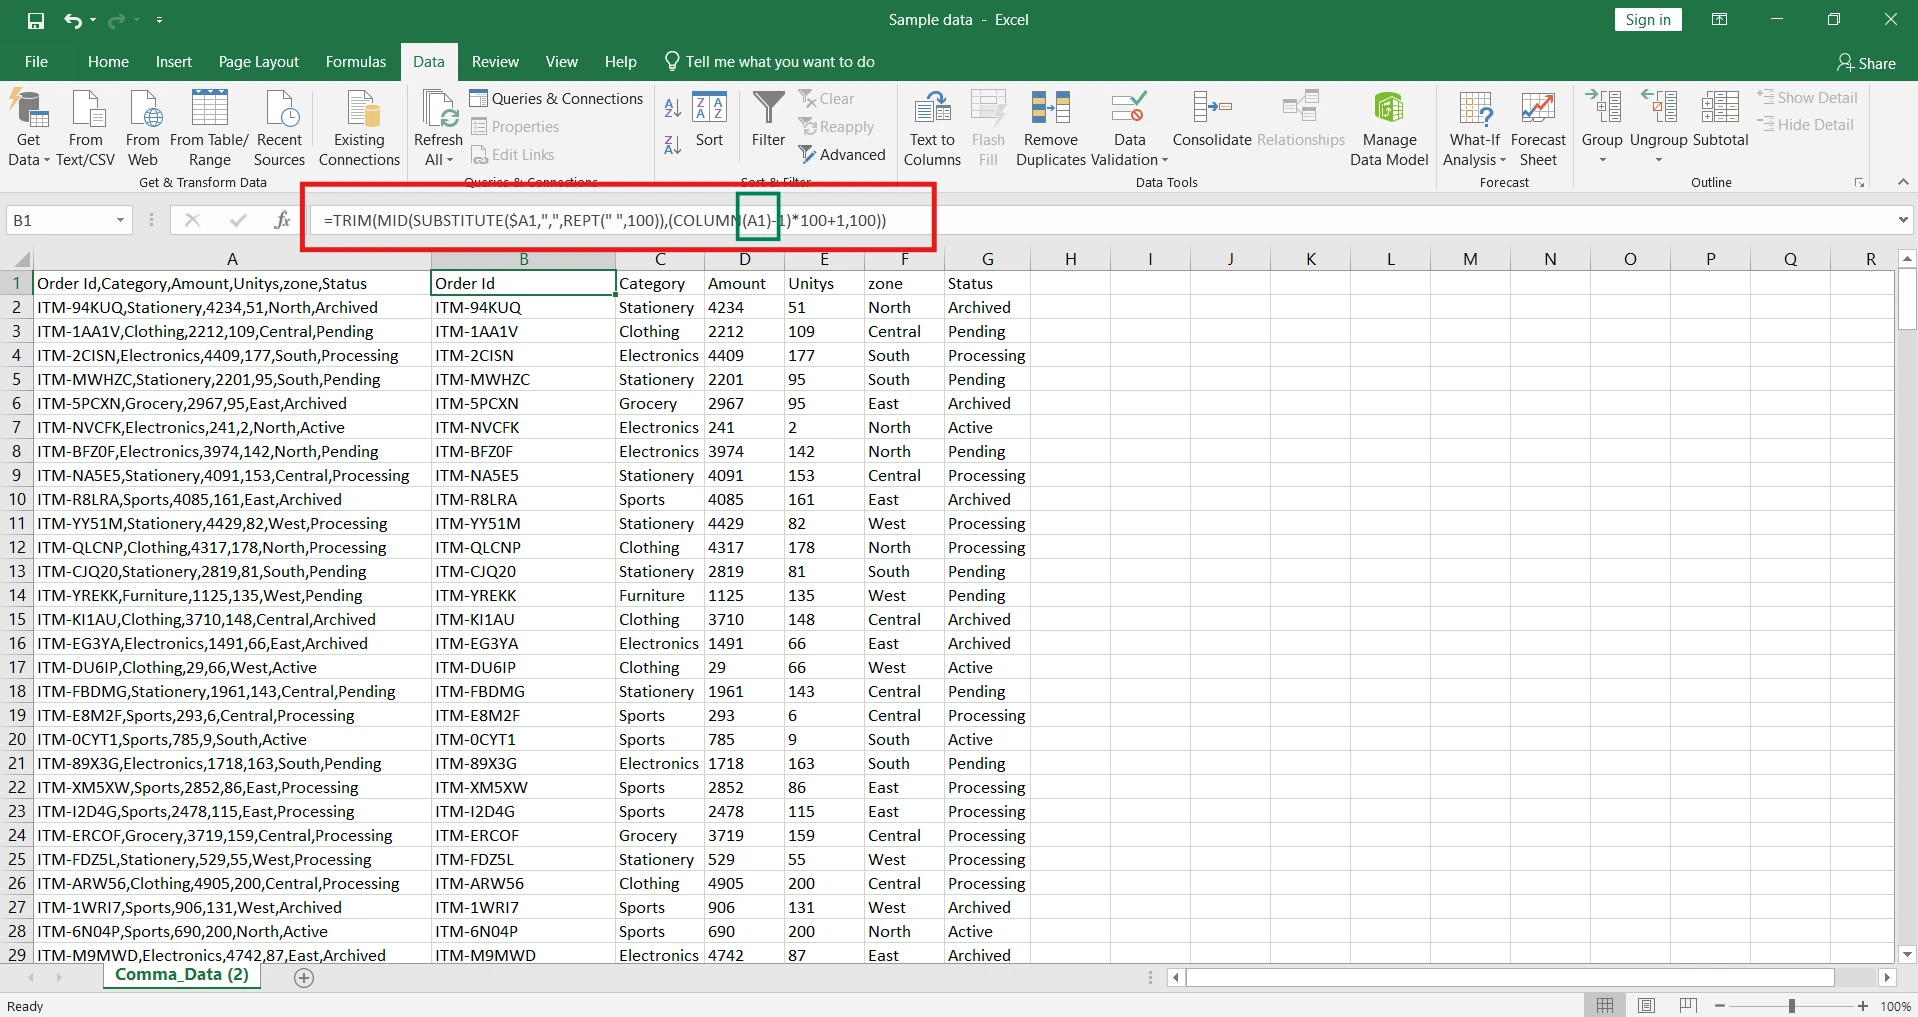Click the Insert Function fx icon
This screenshot has height=1017, width=1918.
point(282,220)
